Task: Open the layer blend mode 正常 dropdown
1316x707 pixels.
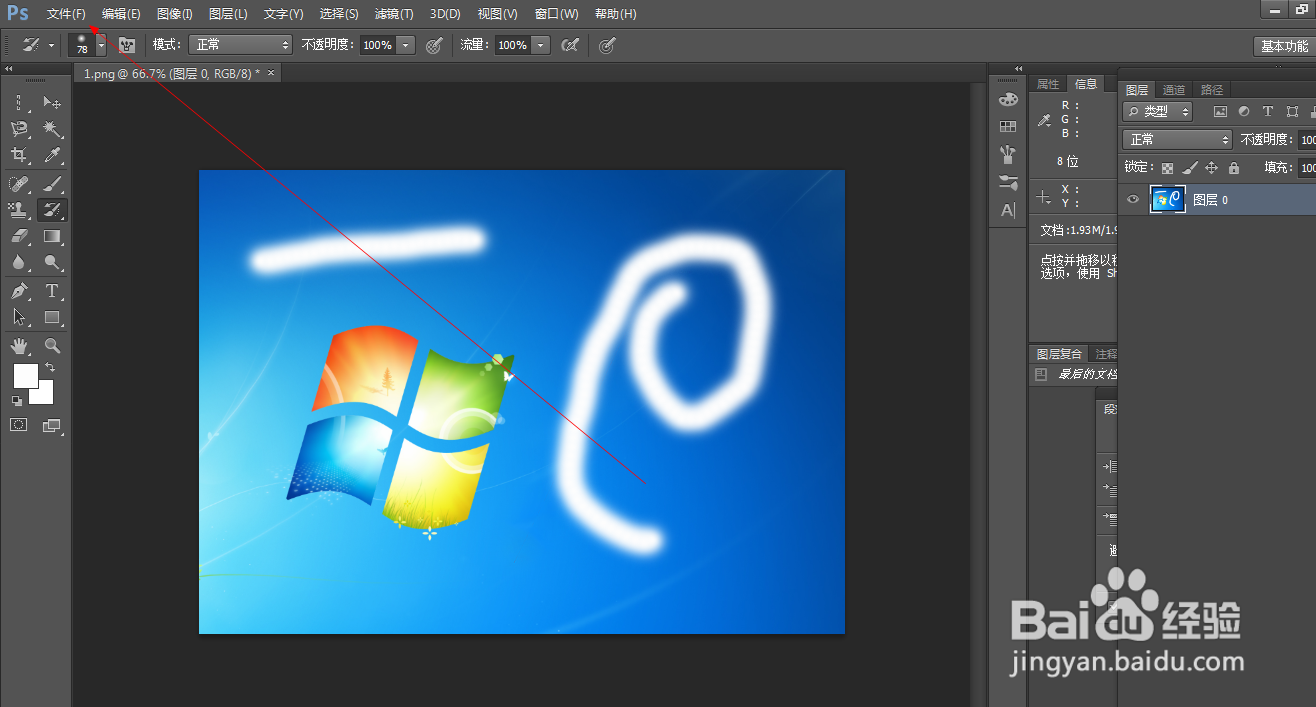Action: (1177, 140)
